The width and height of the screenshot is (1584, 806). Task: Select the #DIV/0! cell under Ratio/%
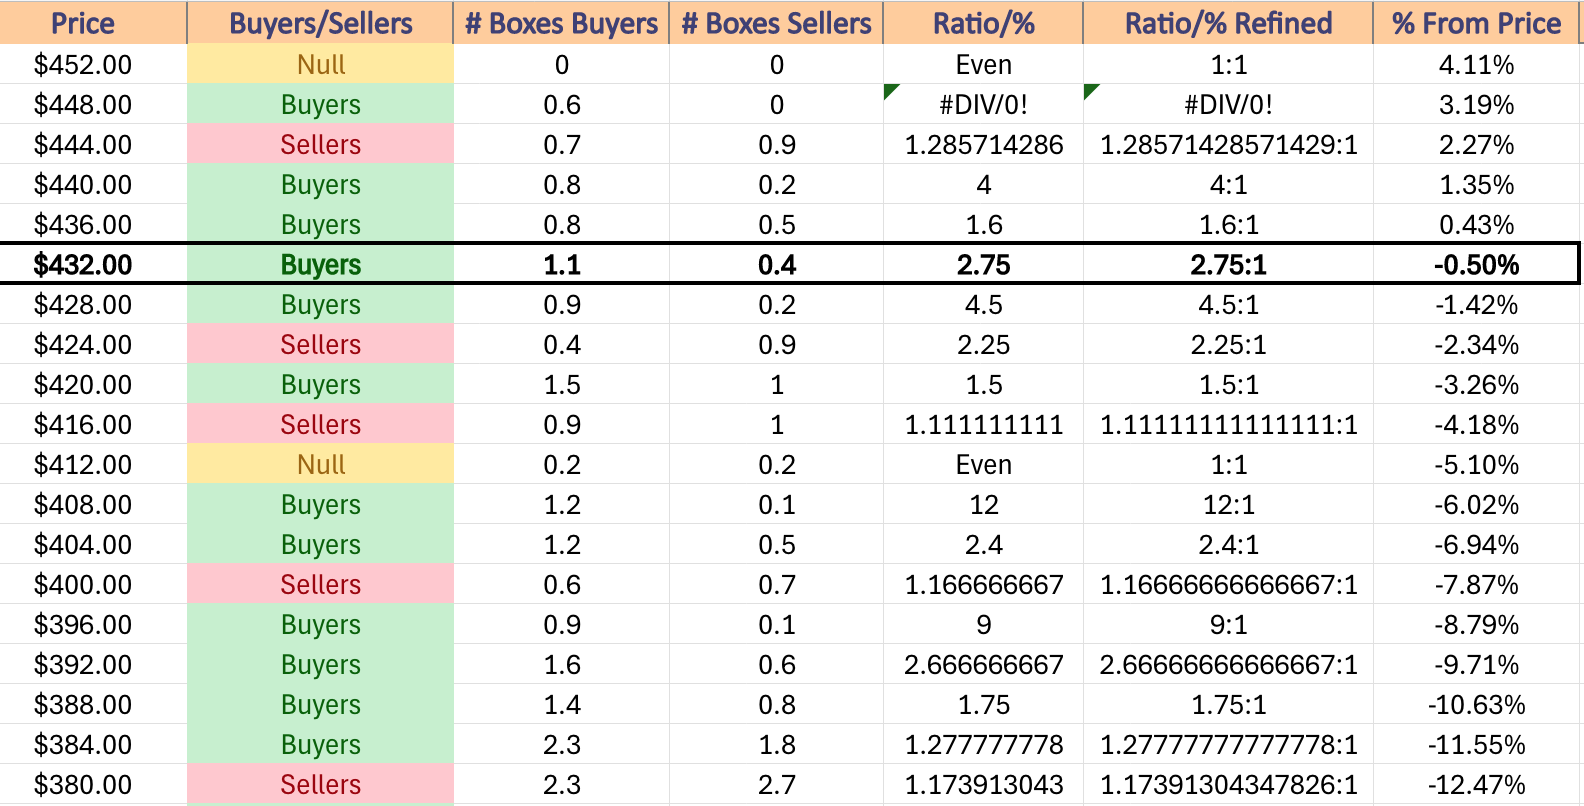(x=983, y=104)
